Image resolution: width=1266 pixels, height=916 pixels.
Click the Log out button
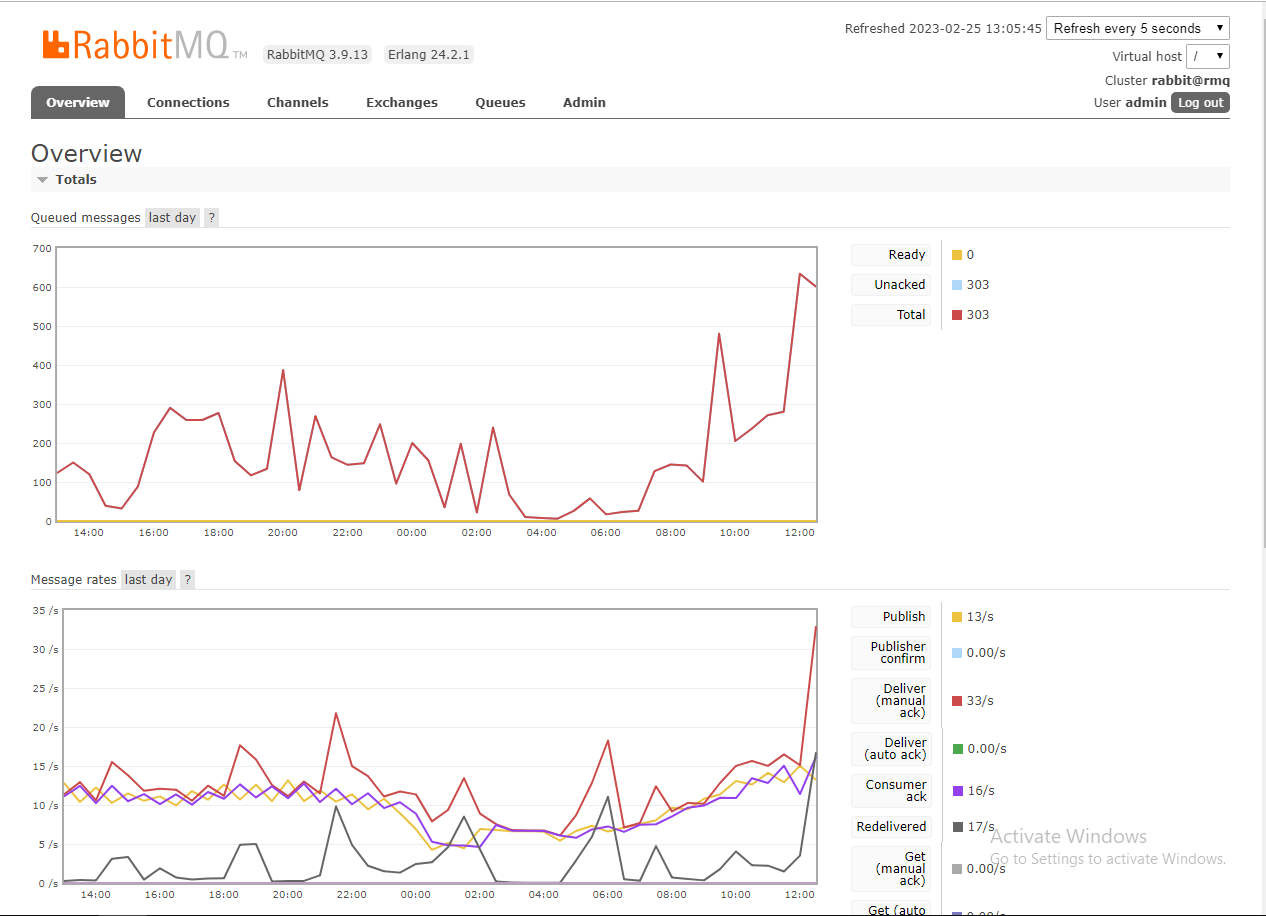coord(1200,103)
